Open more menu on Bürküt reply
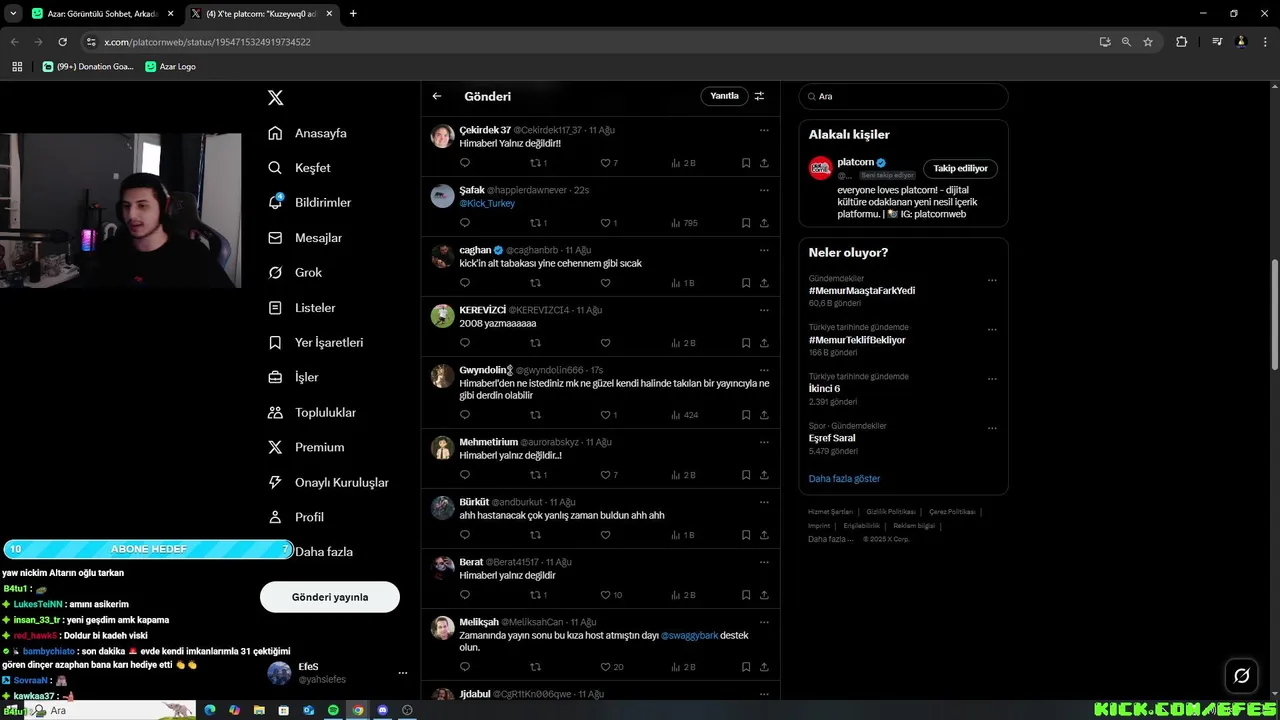The image size is (1280, 720). 764,502
